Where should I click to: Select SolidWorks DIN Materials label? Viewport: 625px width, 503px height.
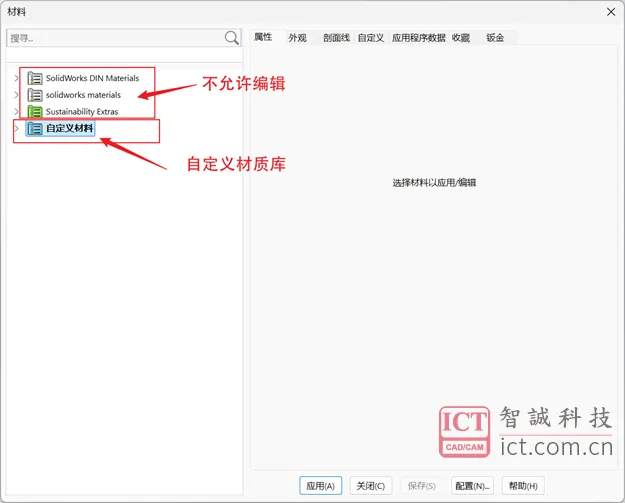tap(92, 78)
